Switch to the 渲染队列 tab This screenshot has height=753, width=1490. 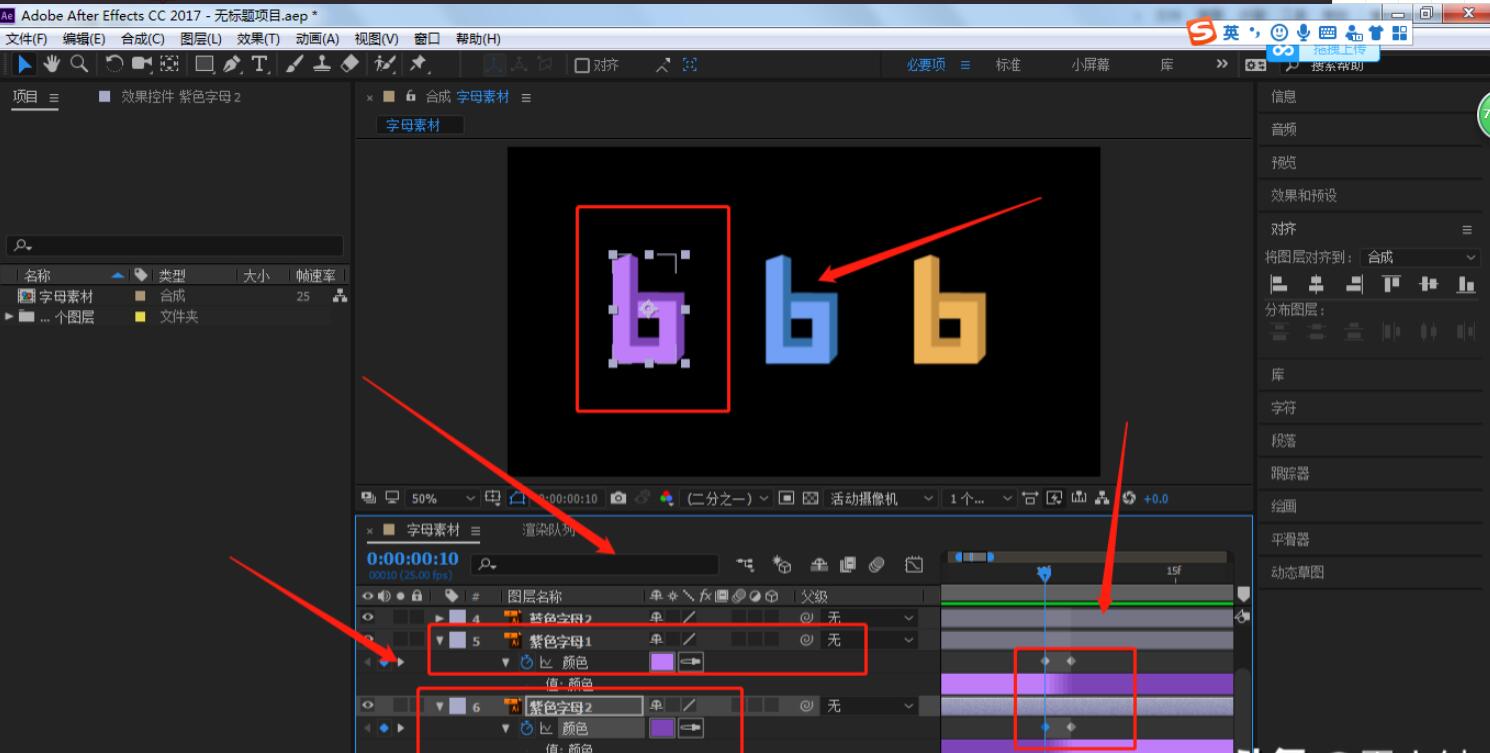tap(549, 530)
